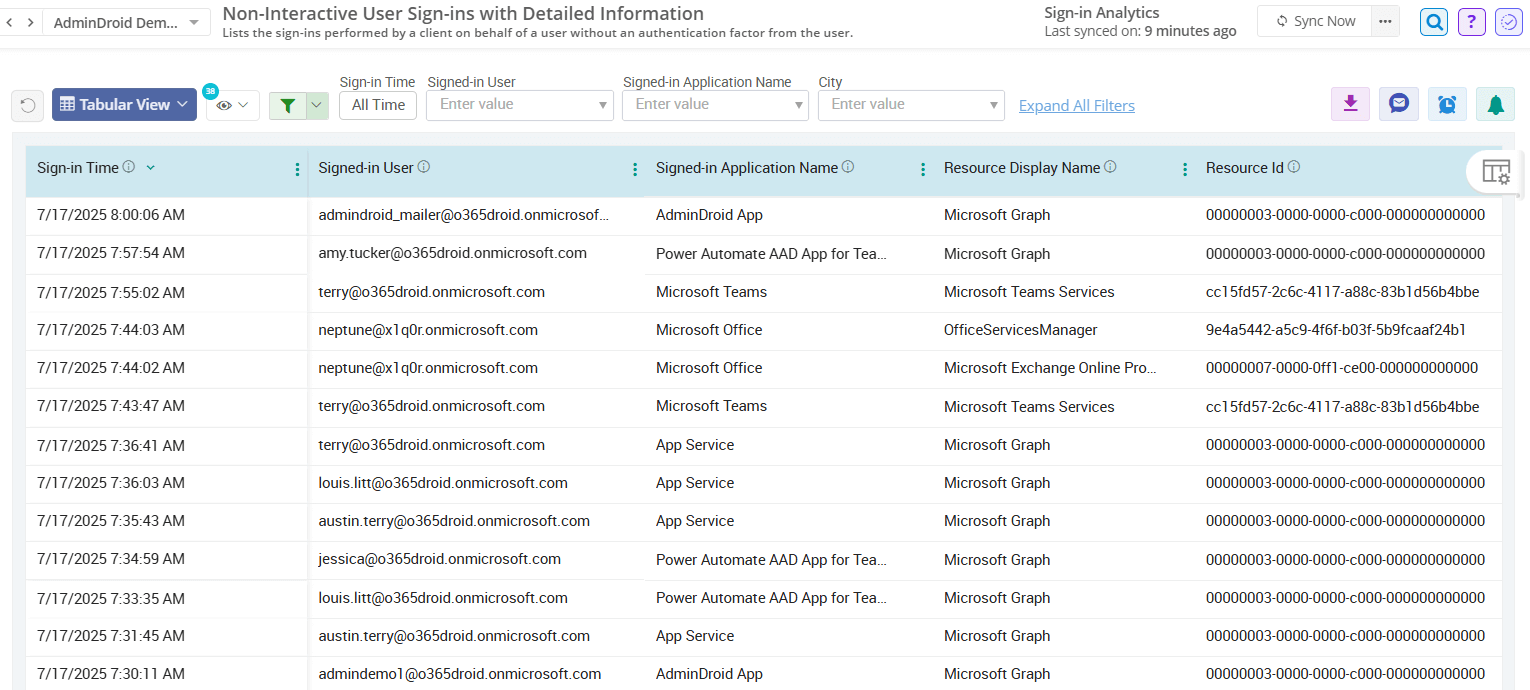Click the restore default view refresh icon
Image resolution: width=1530 pixels, height=690 pixels.
point(27,105)
